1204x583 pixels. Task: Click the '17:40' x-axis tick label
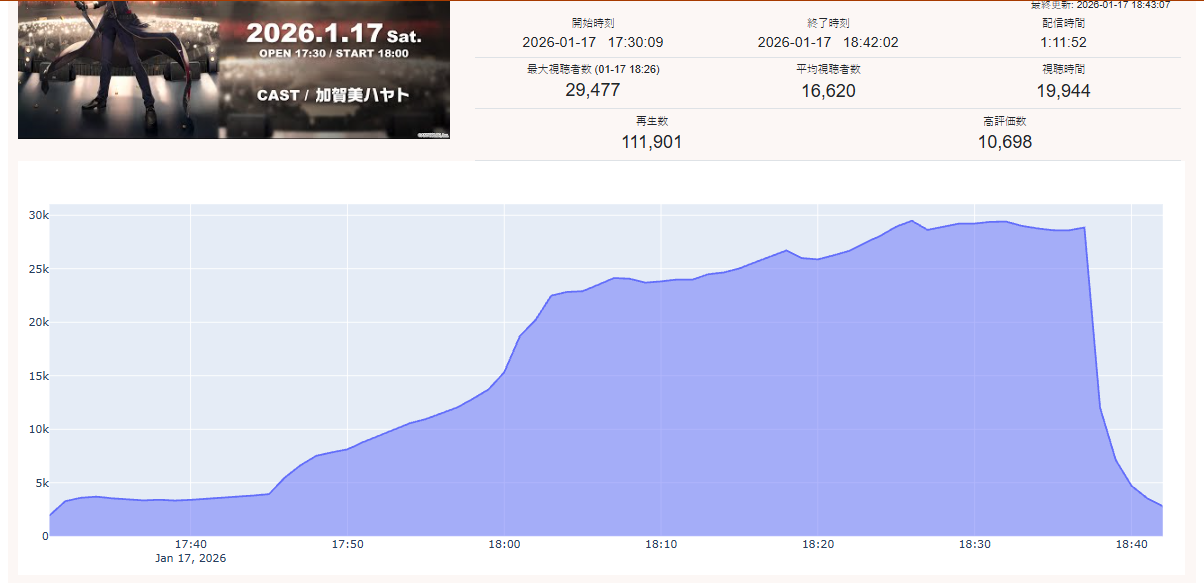tap(190, 544)
